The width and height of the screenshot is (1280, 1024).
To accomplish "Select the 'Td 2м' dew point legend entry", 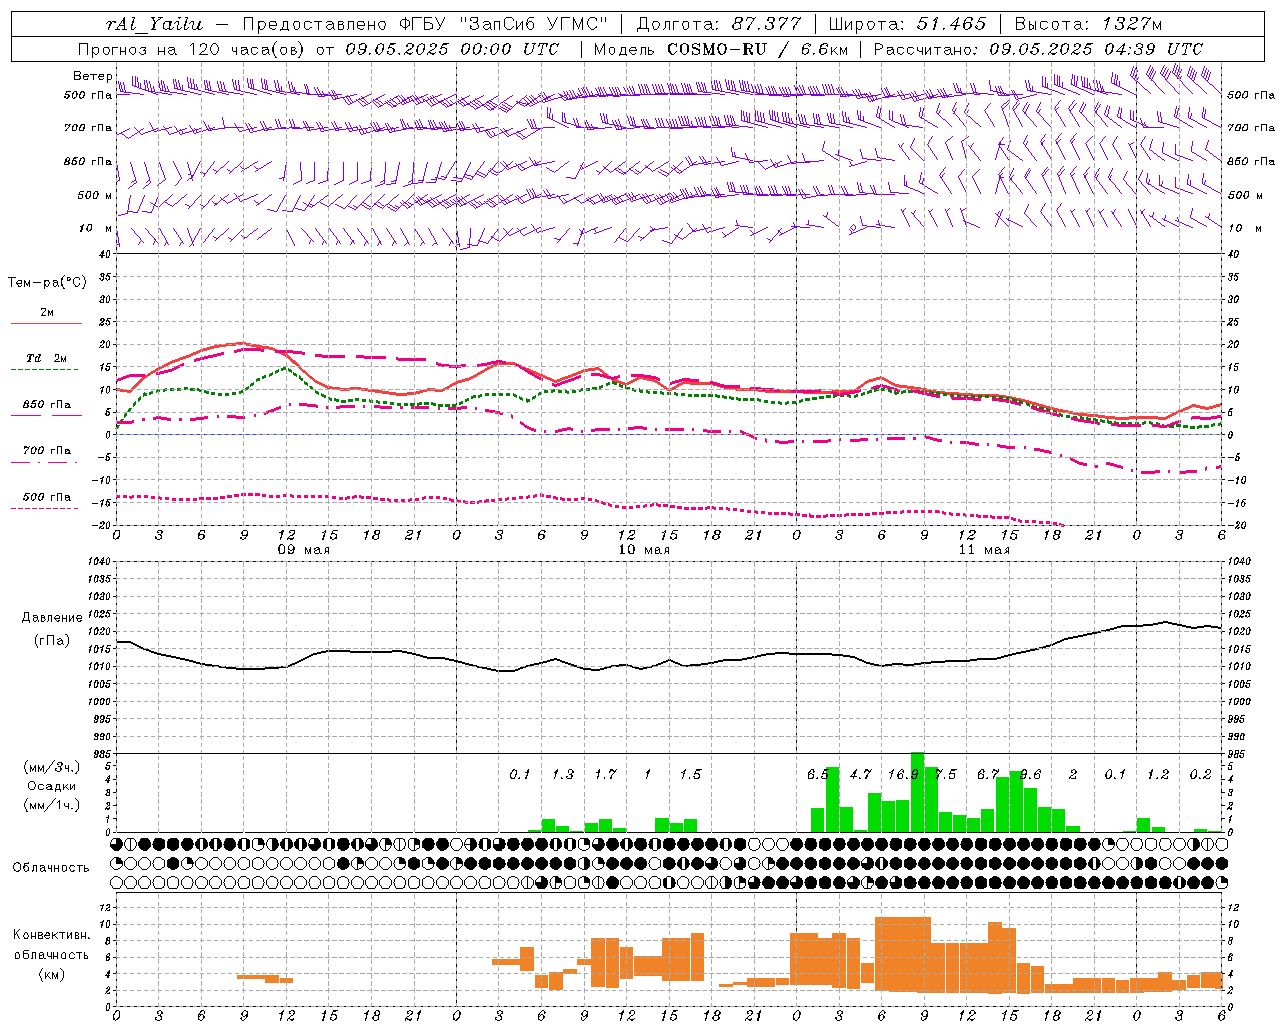I will (46, 357).
